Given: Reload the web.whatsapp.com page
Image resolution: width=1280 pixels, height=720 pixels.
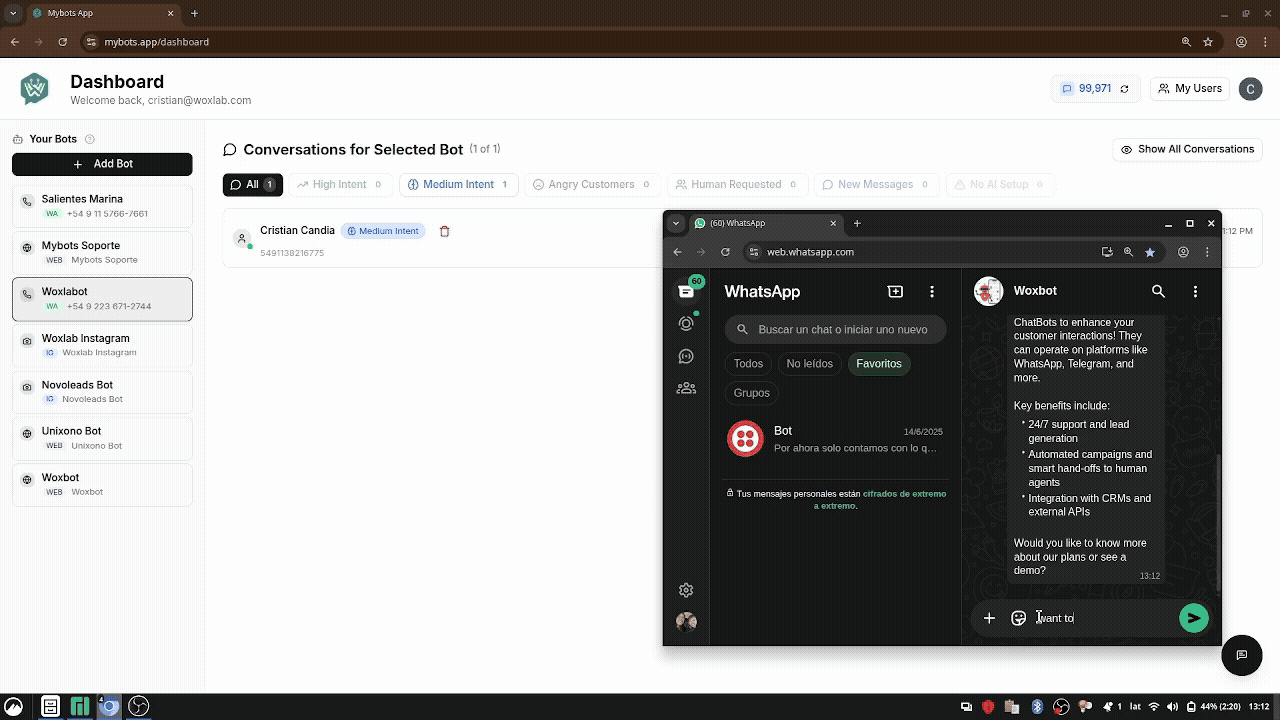Looking at the screenshot, I should 725,252.
